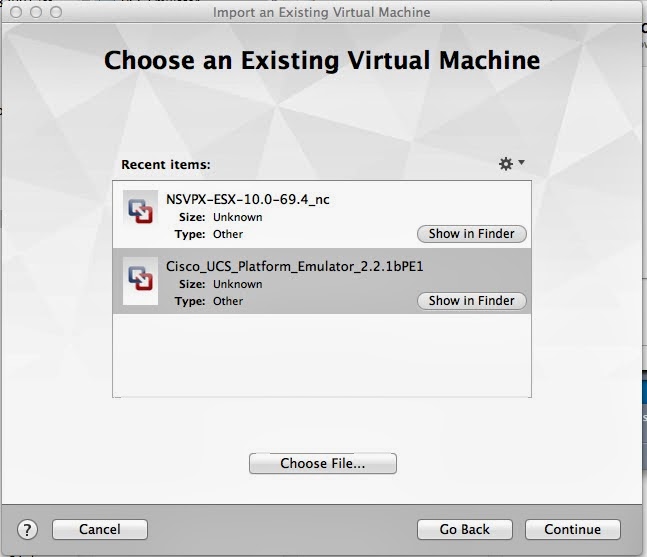Select the Cisco_UCS_Platform_Emulator_2.2.1bPE1 item name
The width and height of the screenshot is (647, 557).
[295, 267]
